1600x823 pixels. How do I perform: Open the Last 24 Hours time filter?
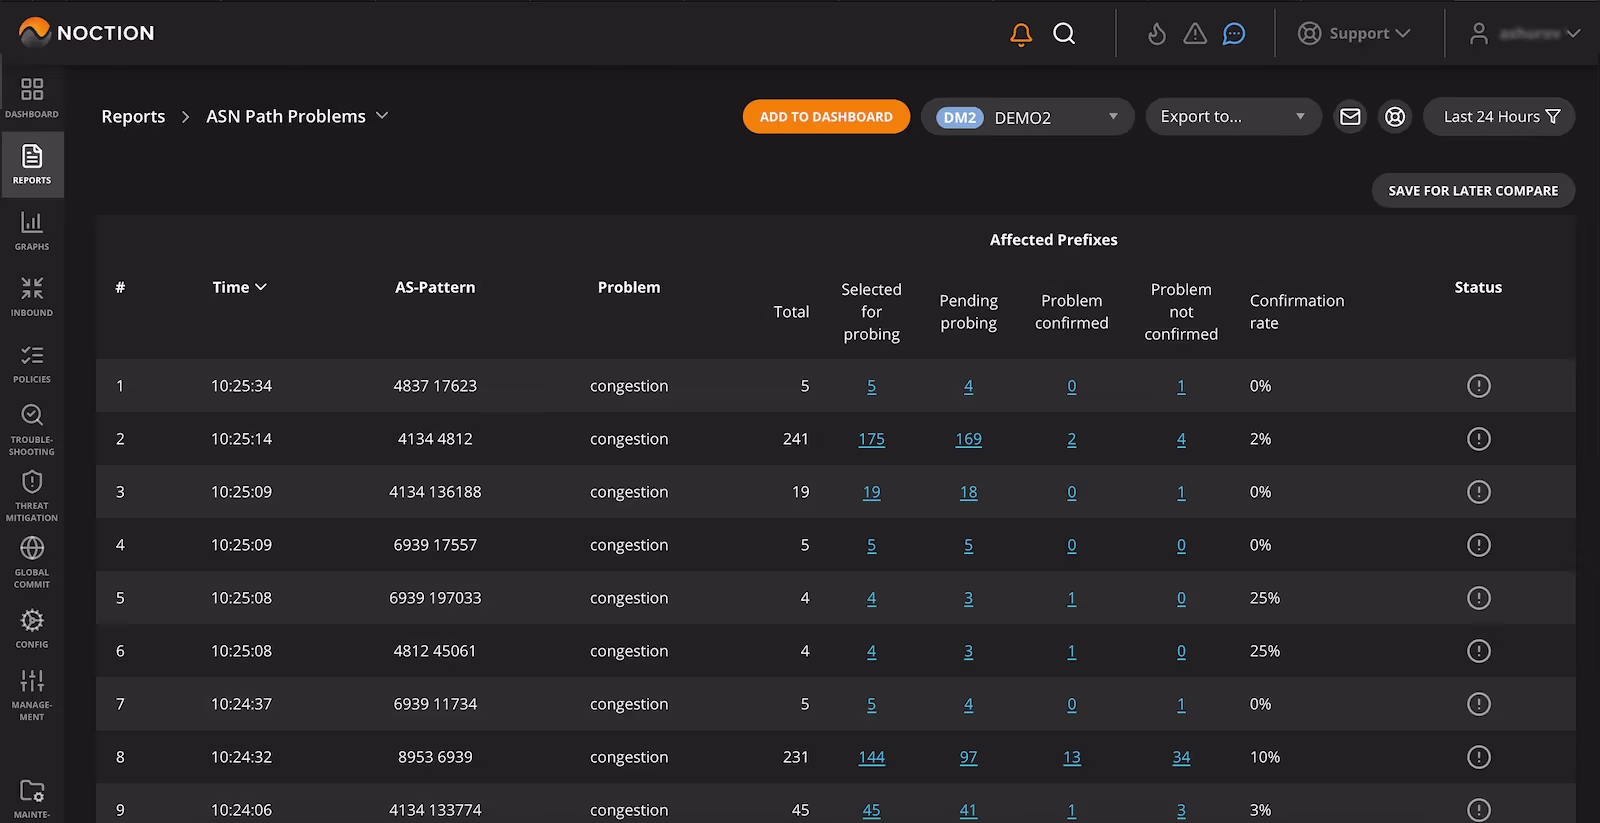1499,117
